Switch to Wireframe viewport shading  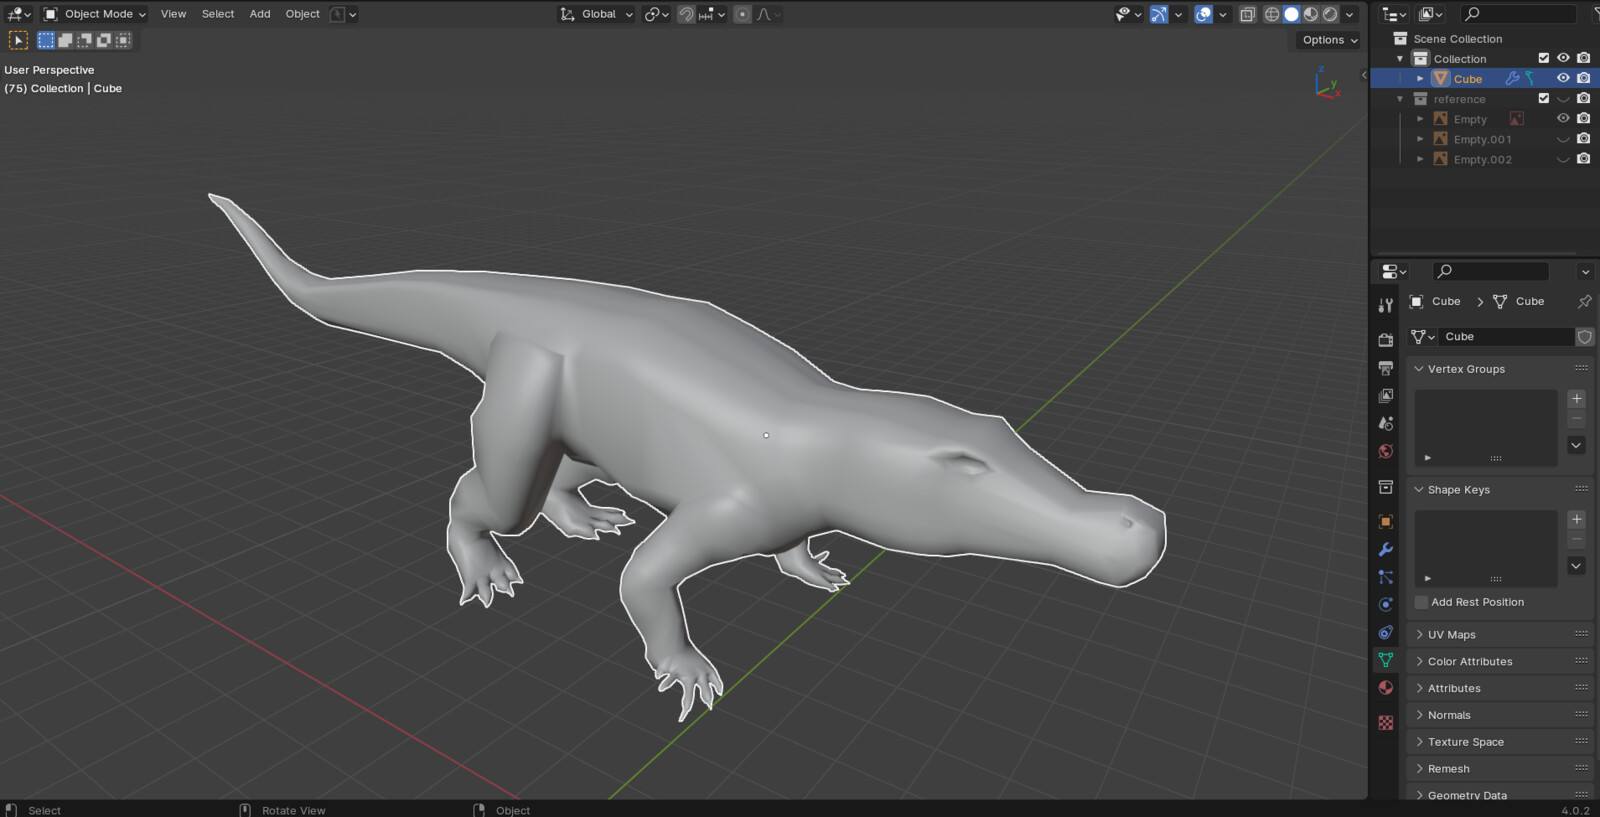(x=1272, y=14)
